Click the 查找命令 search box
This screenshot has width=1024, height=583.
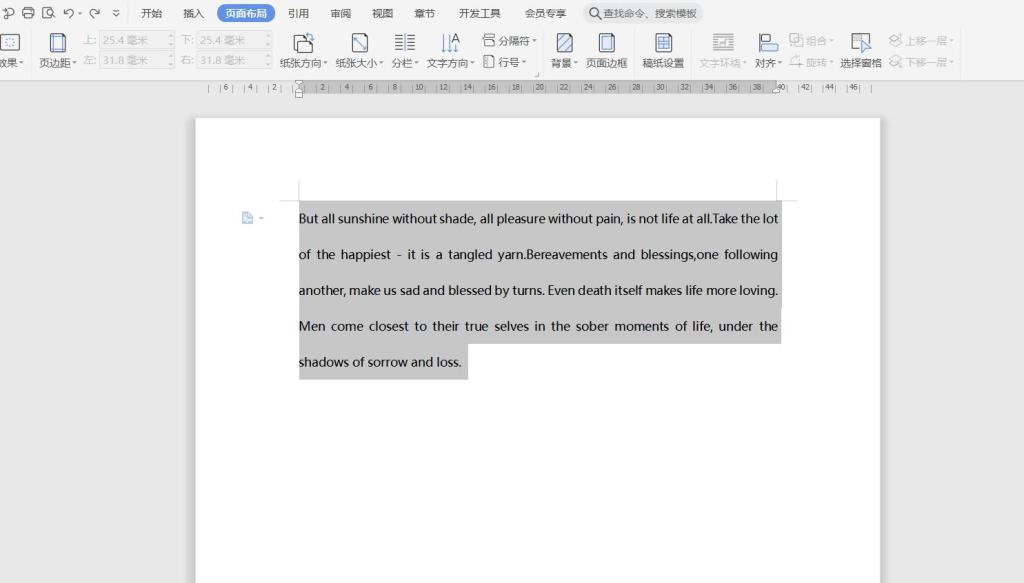[643, 14]
